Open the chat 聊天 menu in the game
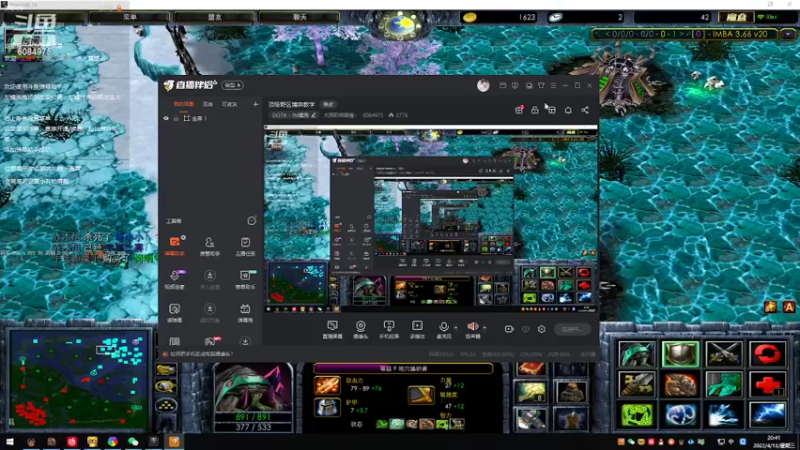The height and width of the screenshot is (450, 800). tap(299, 17)
